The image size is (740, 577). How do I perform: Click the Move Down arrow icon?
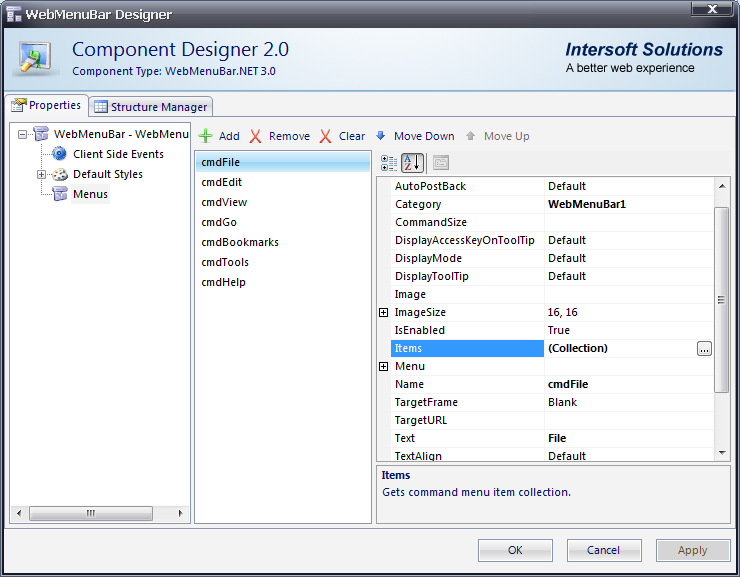(x=381, y=136)
